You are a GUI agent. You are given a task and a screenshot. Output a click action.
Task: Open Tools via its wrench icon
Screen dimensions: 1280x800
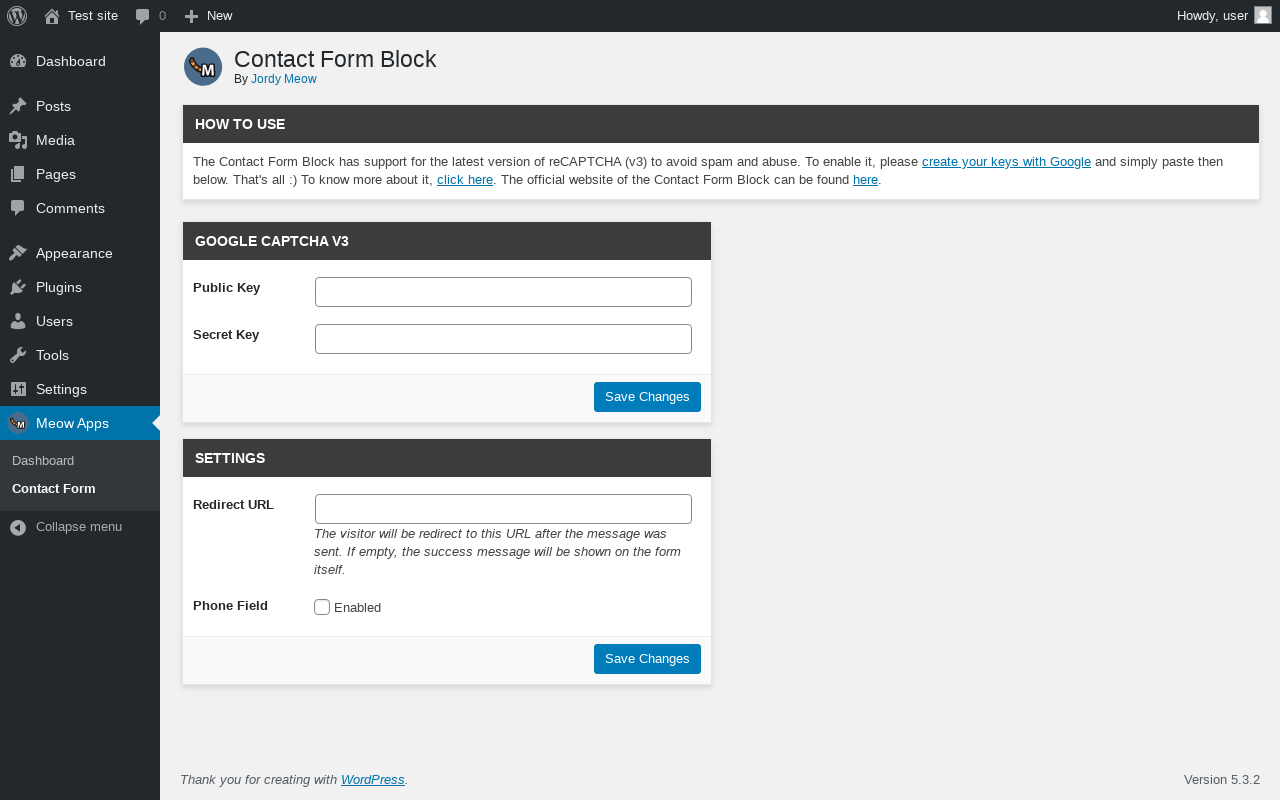coord(18,355)
